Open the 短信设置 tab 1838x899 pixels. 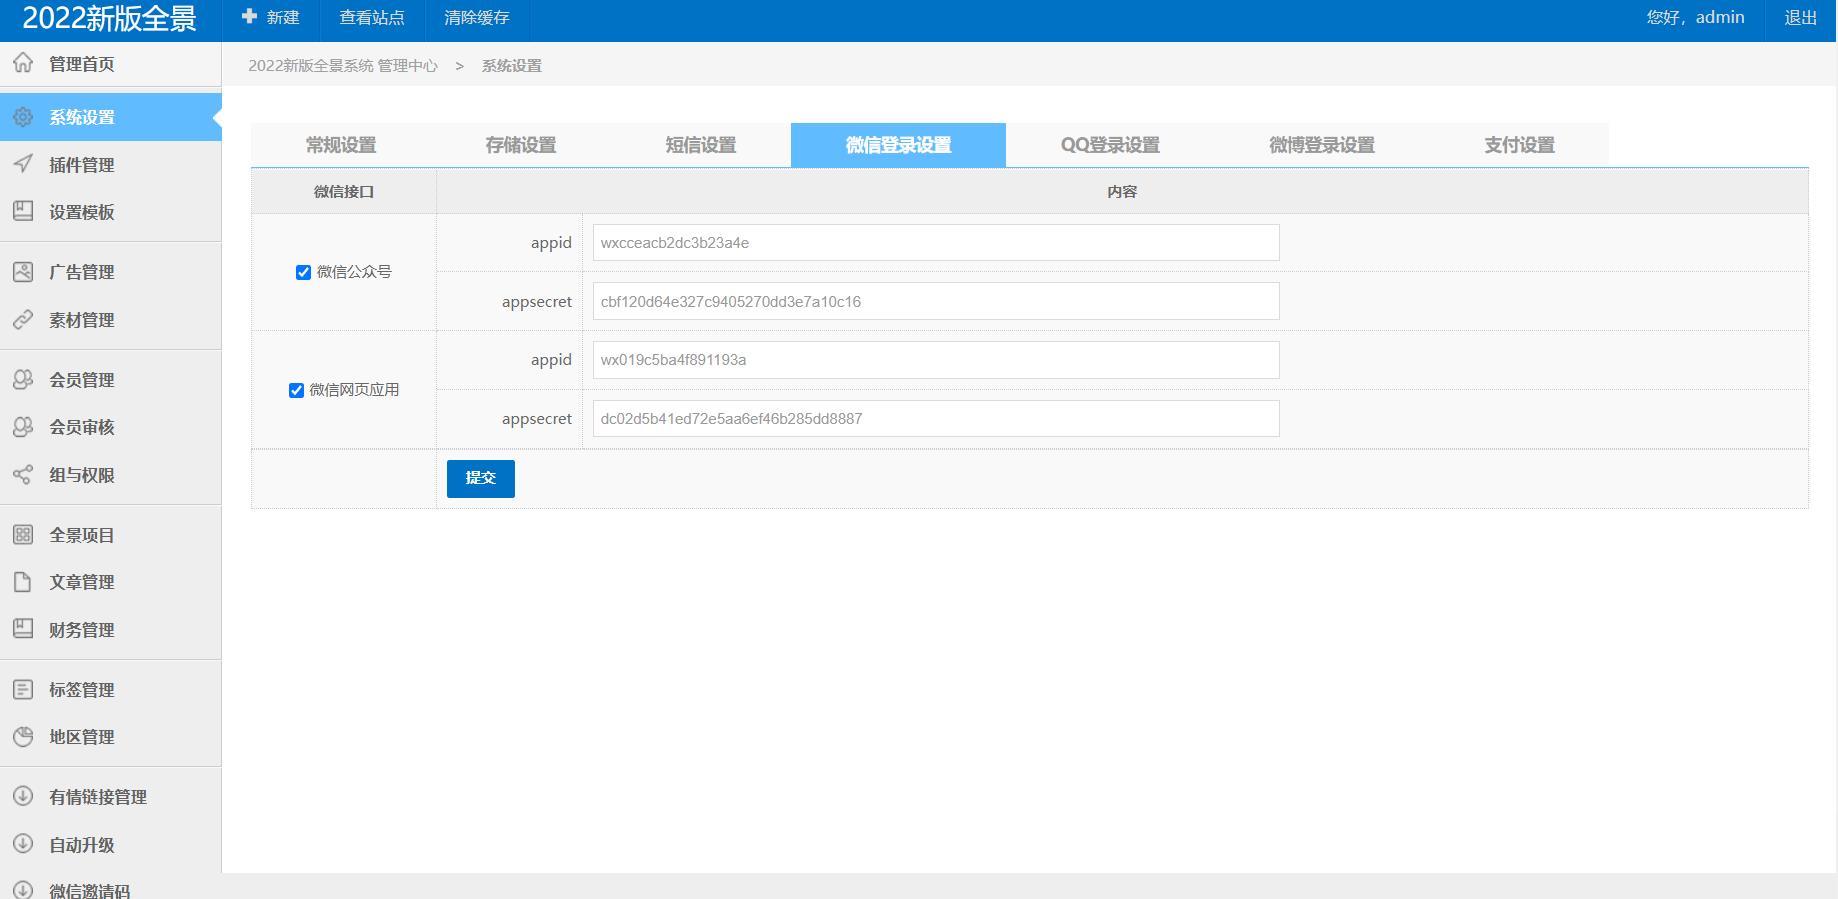coord(701,145)
